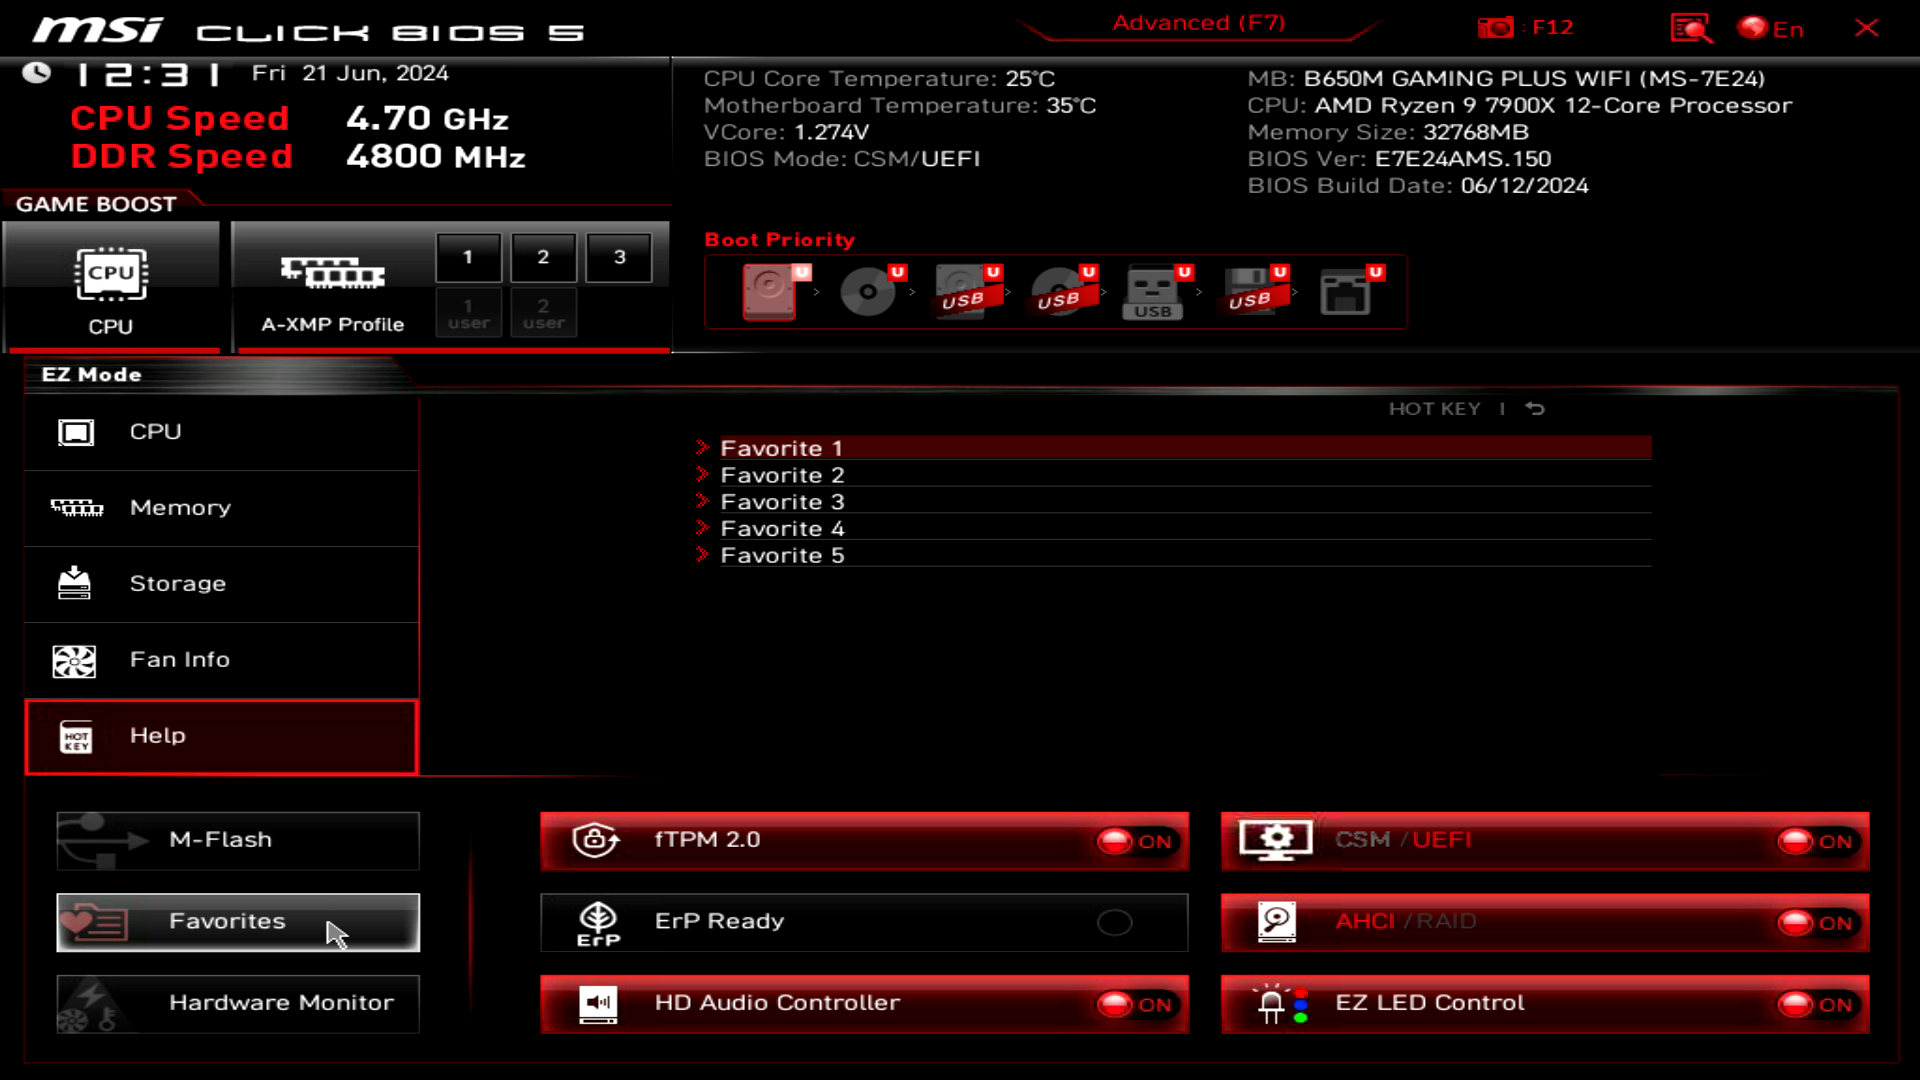Click the clock icon beside the time

coord(37,73)
